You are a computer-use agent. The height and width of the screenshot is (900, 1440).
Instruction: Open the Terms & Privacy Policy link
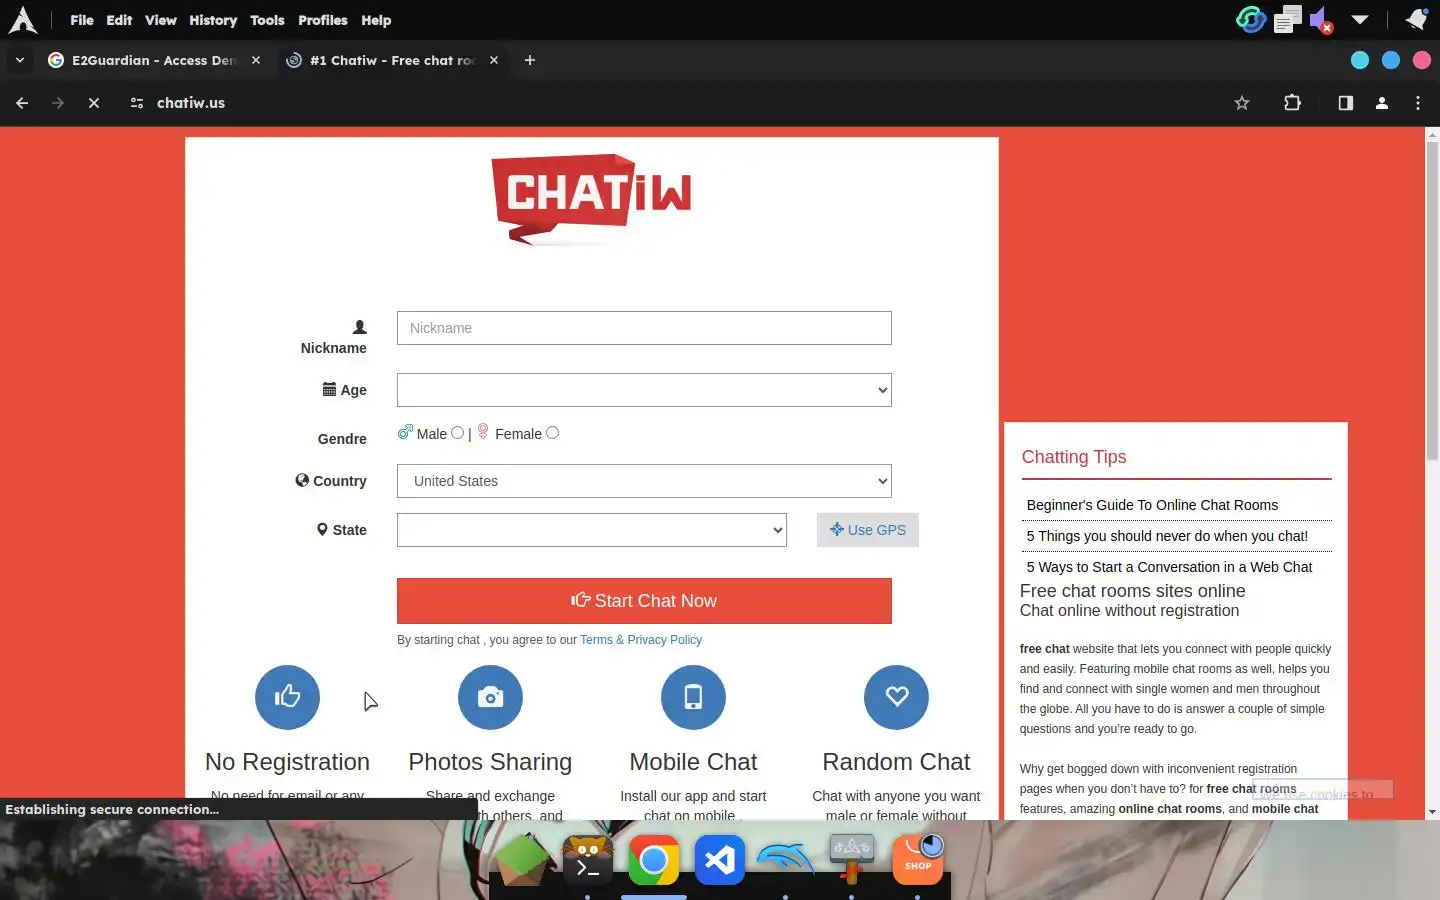(x=641, y=640)
